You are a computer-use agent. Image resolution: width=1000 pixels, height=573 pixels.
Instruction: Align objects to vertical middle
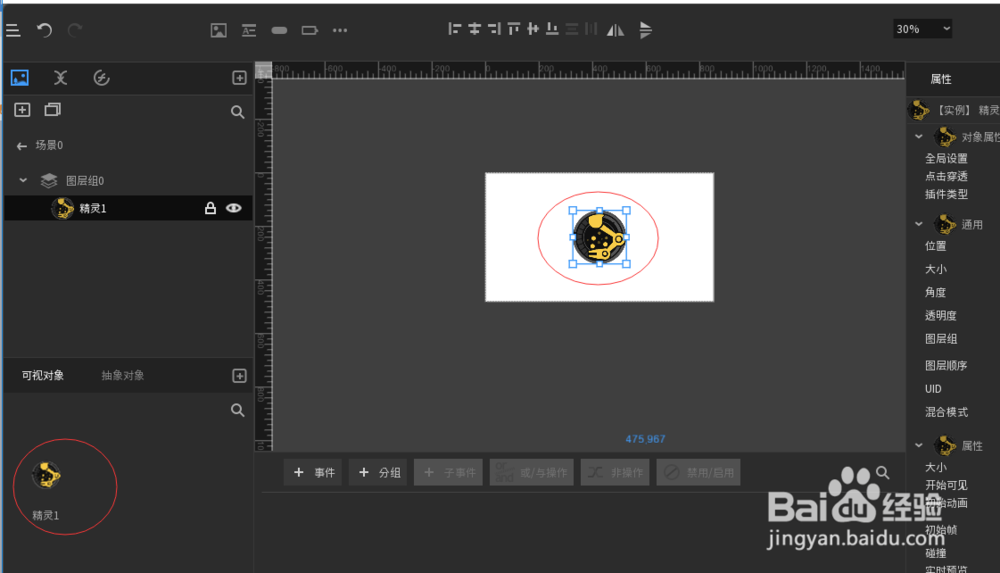click(533, 29)
